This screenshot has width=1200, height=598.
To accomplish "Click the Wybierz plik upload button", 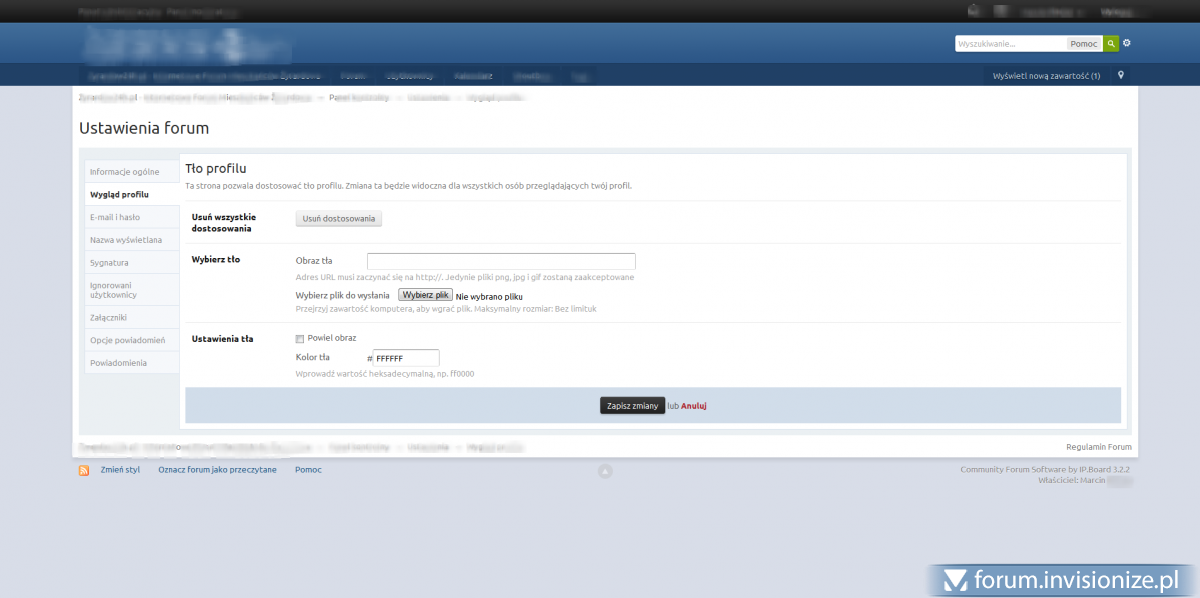I will 425,296.
